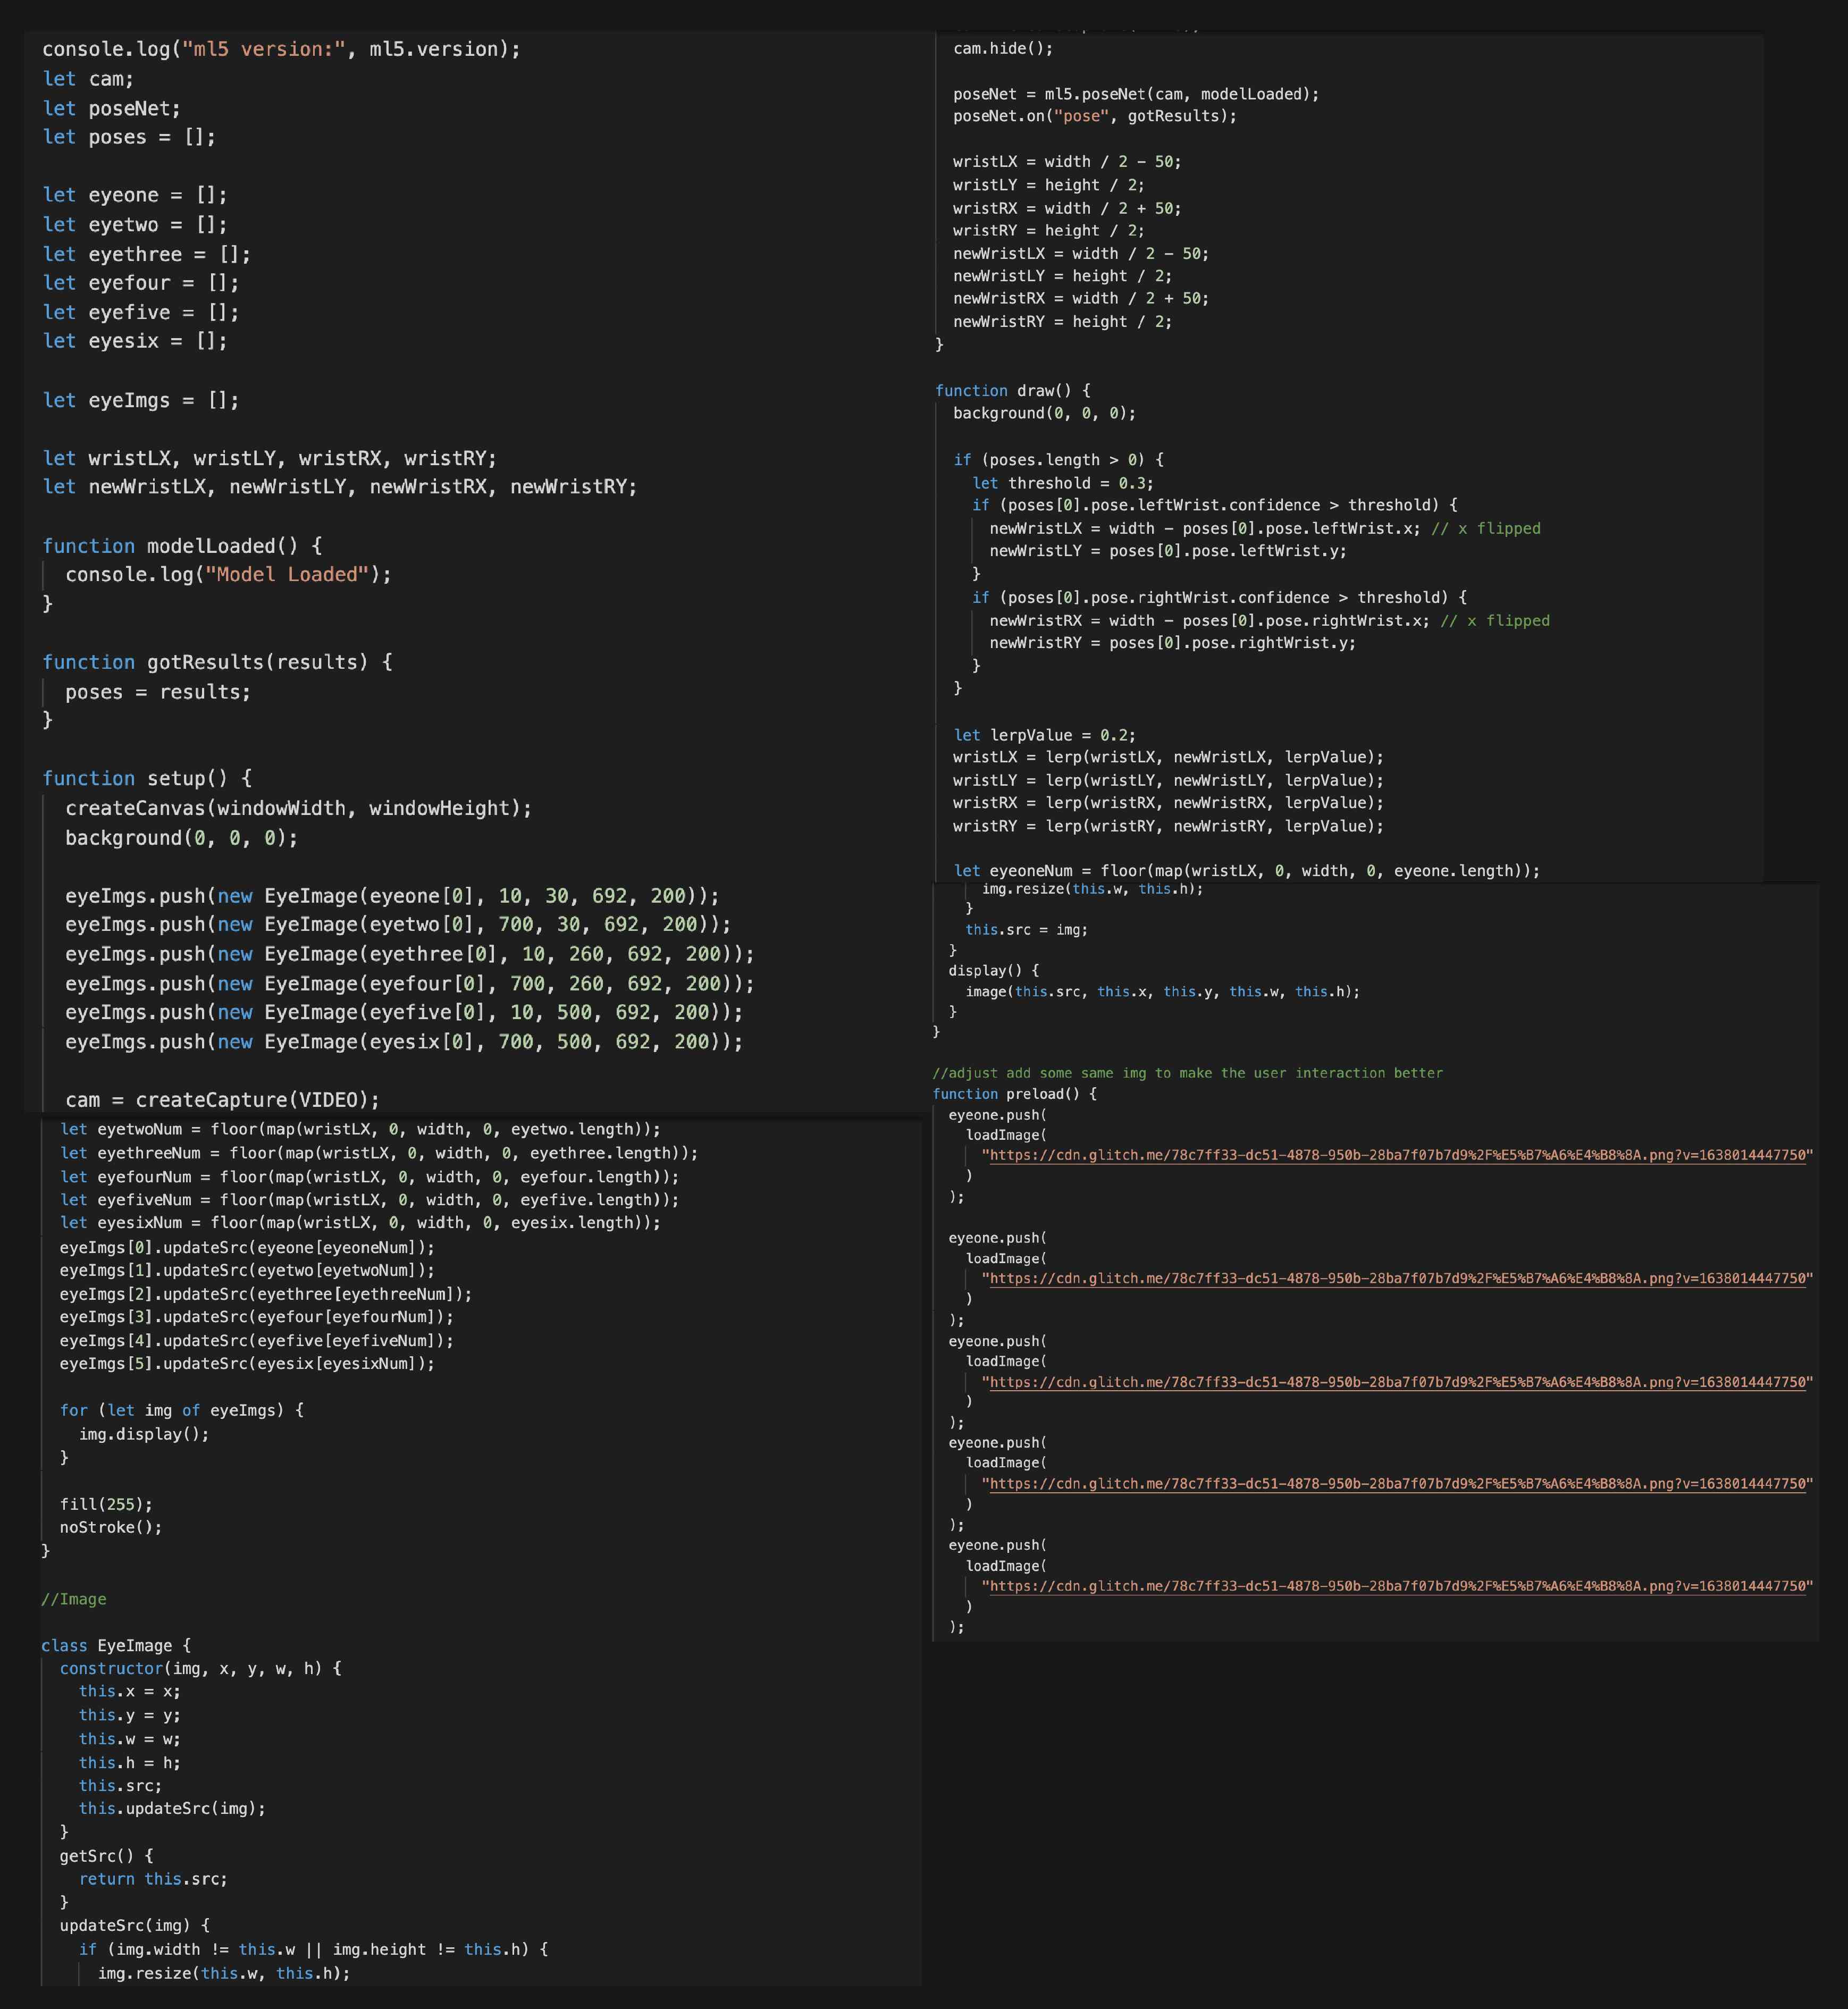Click the "let lerpValue = 0.2;" line

tap(1045, 735)
